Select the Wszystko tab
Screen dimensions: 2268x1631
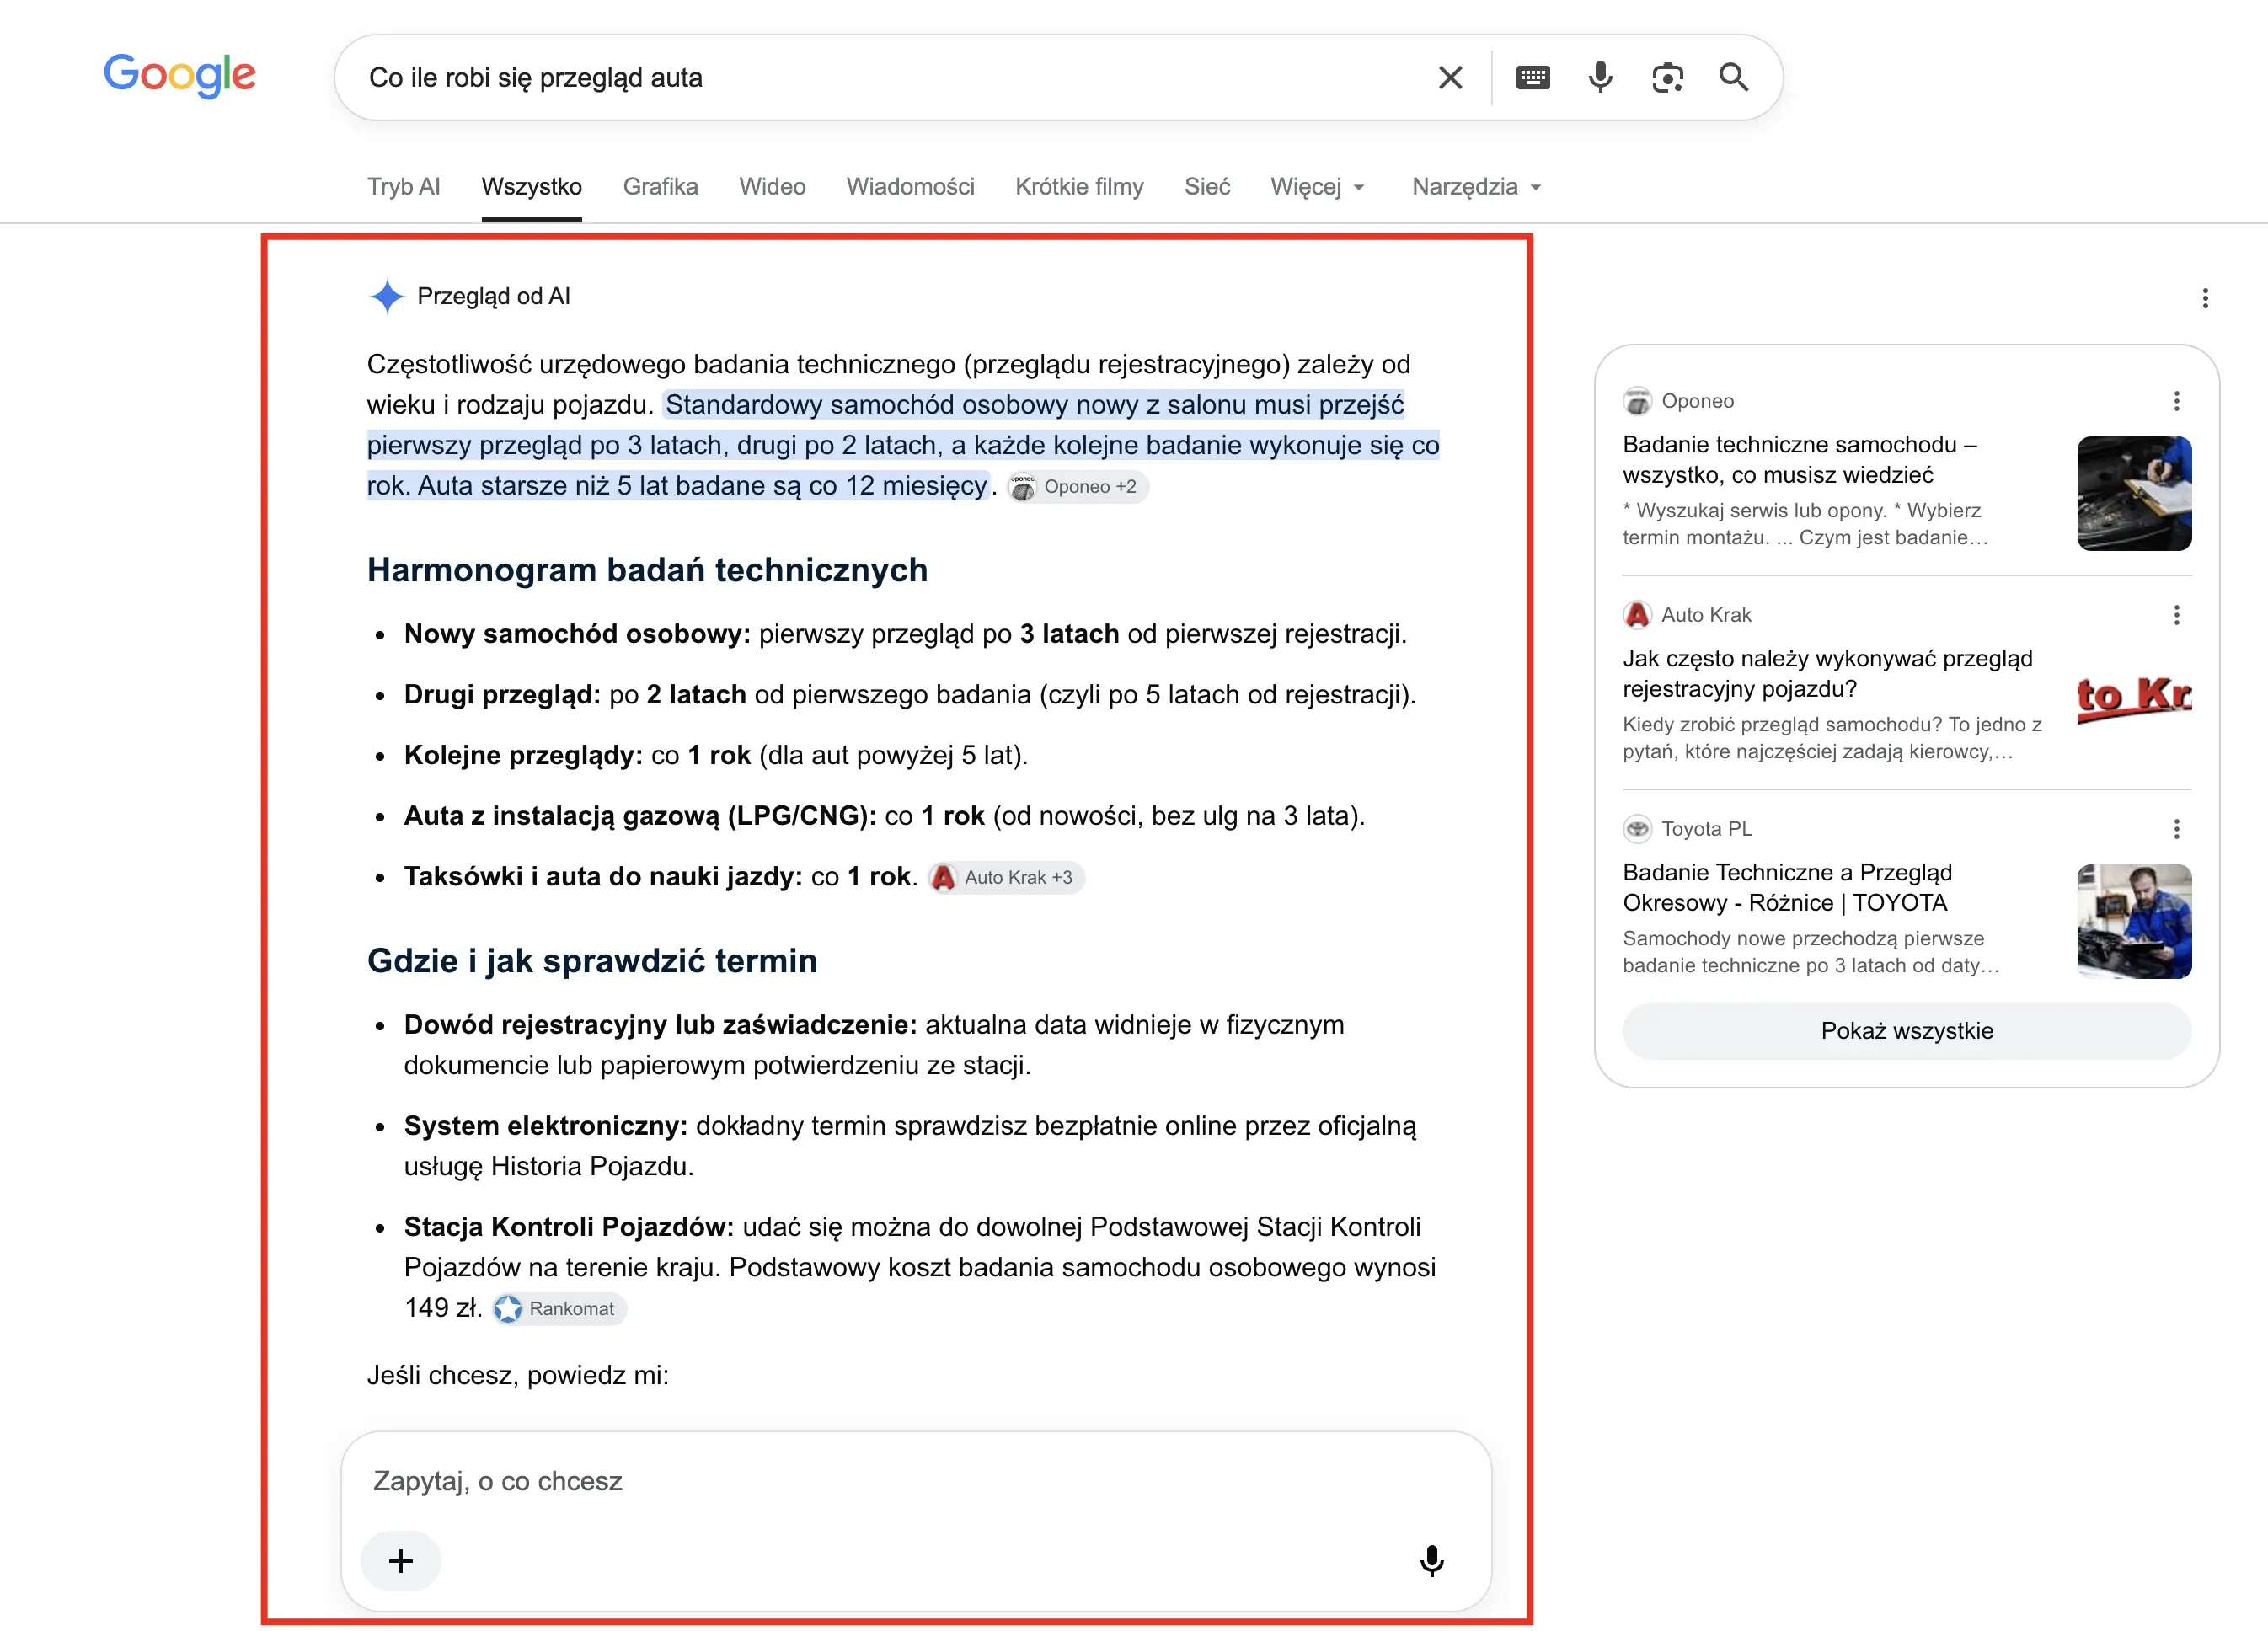coord(532,187)
